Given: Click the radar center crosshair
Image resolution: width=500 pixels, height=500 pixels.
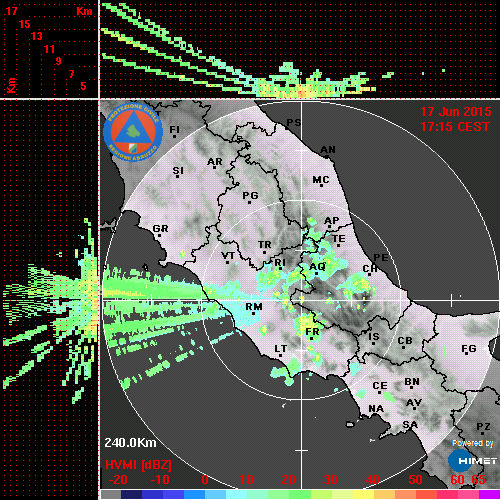Looking at the screenshot, I should click(x=302, y=300).
